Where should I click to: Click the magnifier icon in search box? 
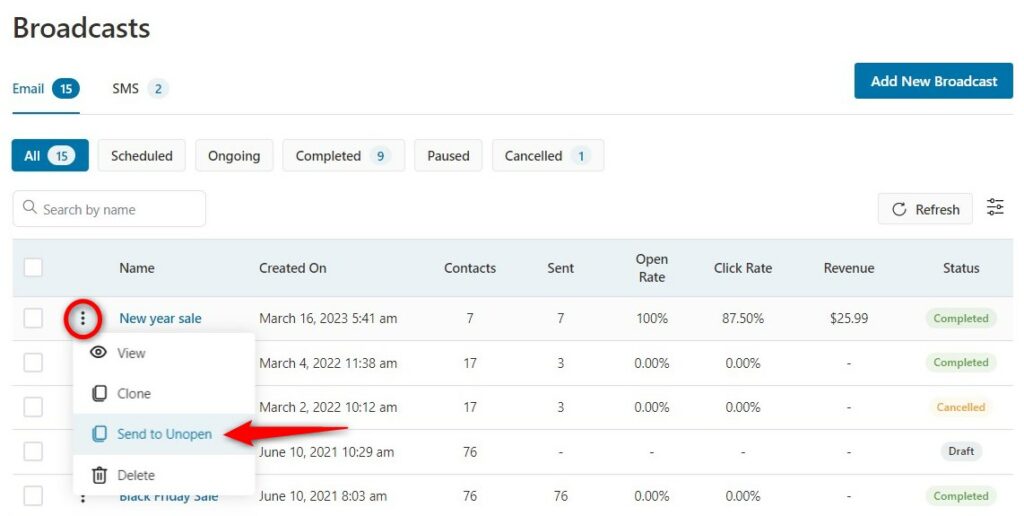(29, 208)
